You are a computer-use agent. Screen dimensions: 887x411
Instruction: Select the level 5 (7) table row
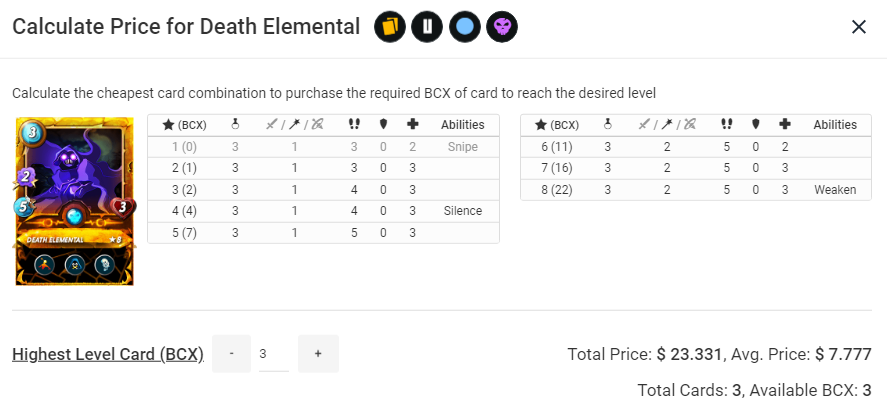click(323, 232)
